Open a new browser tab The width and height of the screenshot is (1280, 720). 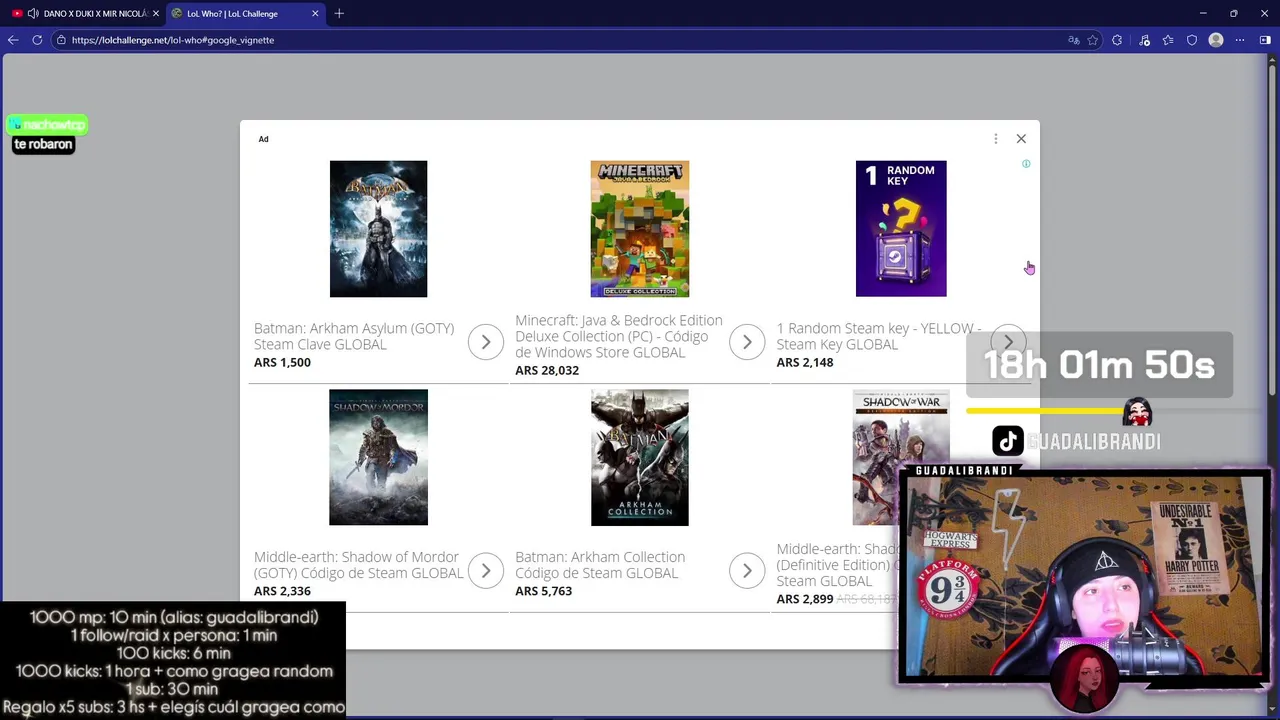339,13
